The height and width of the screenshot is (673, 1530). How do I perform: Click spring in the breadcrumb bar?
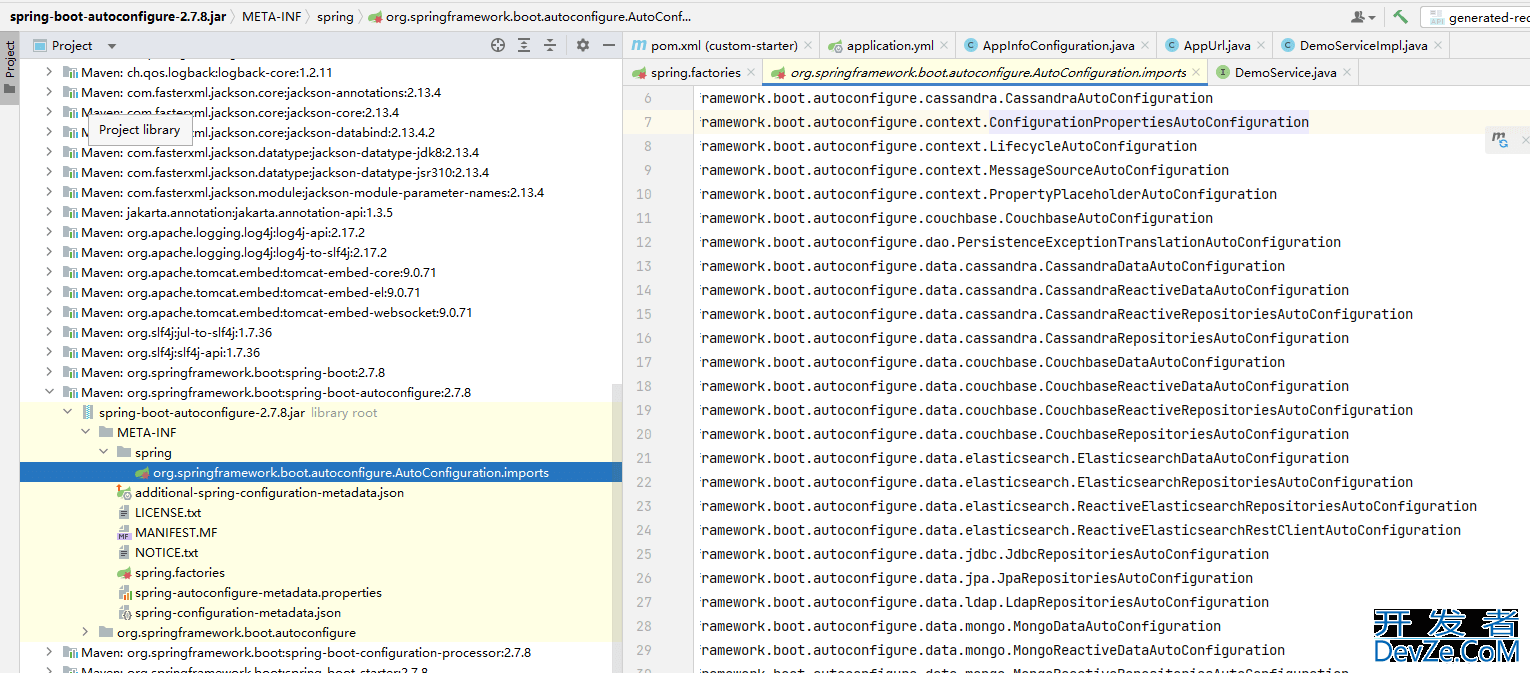click(335, 17)
